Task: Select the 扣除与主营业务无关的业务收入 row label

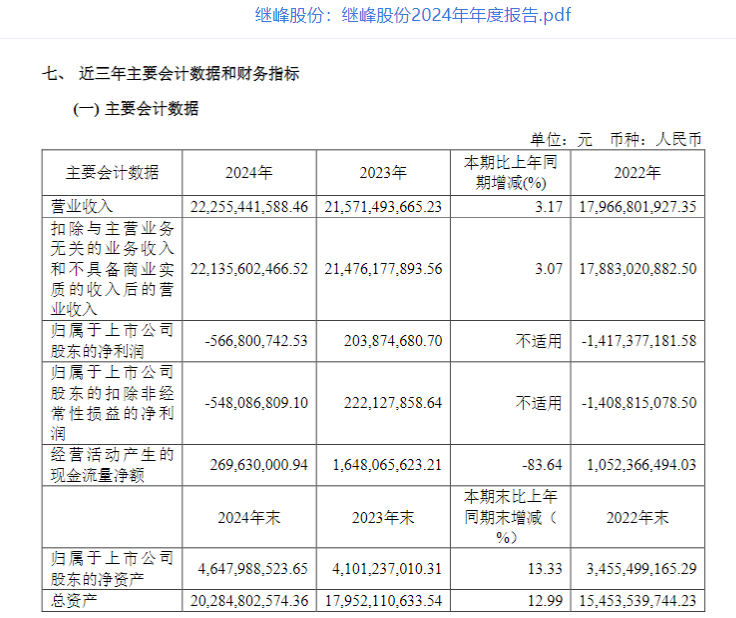Action: 112,269
